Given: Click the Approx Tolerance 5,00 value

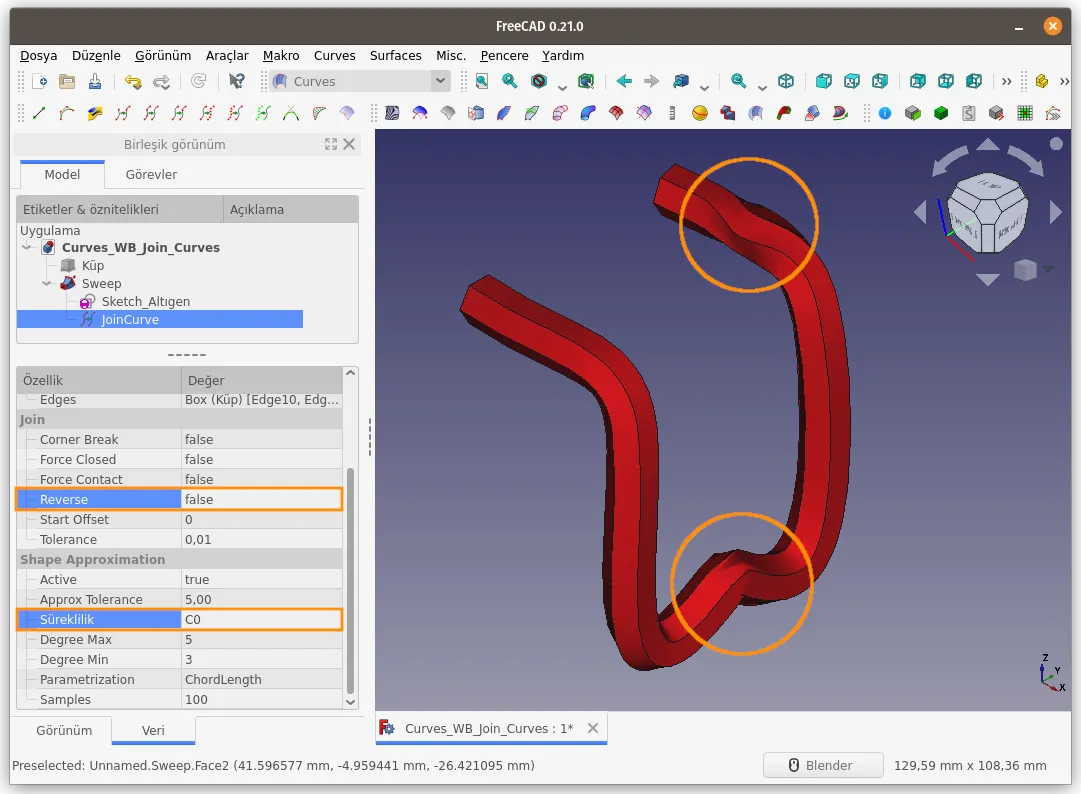Looking at the screenshot, I should 261,599.
